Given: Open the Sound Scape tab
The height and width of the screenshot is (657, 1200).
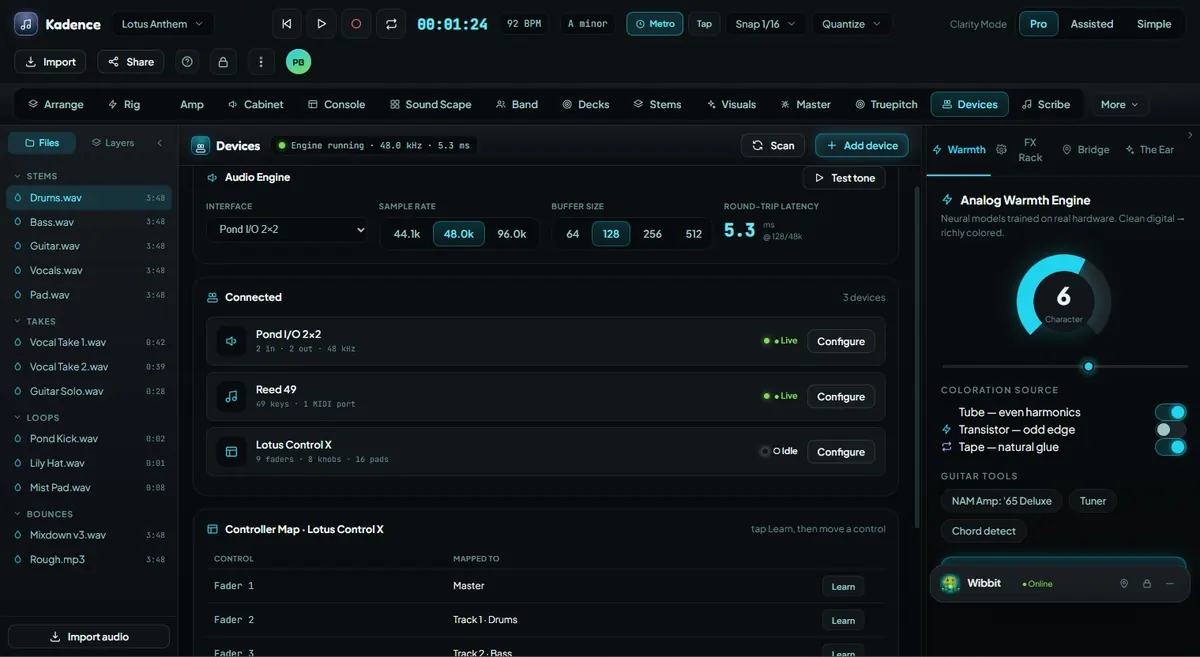Looking at the screenshot, I should [x=430, y=104].
